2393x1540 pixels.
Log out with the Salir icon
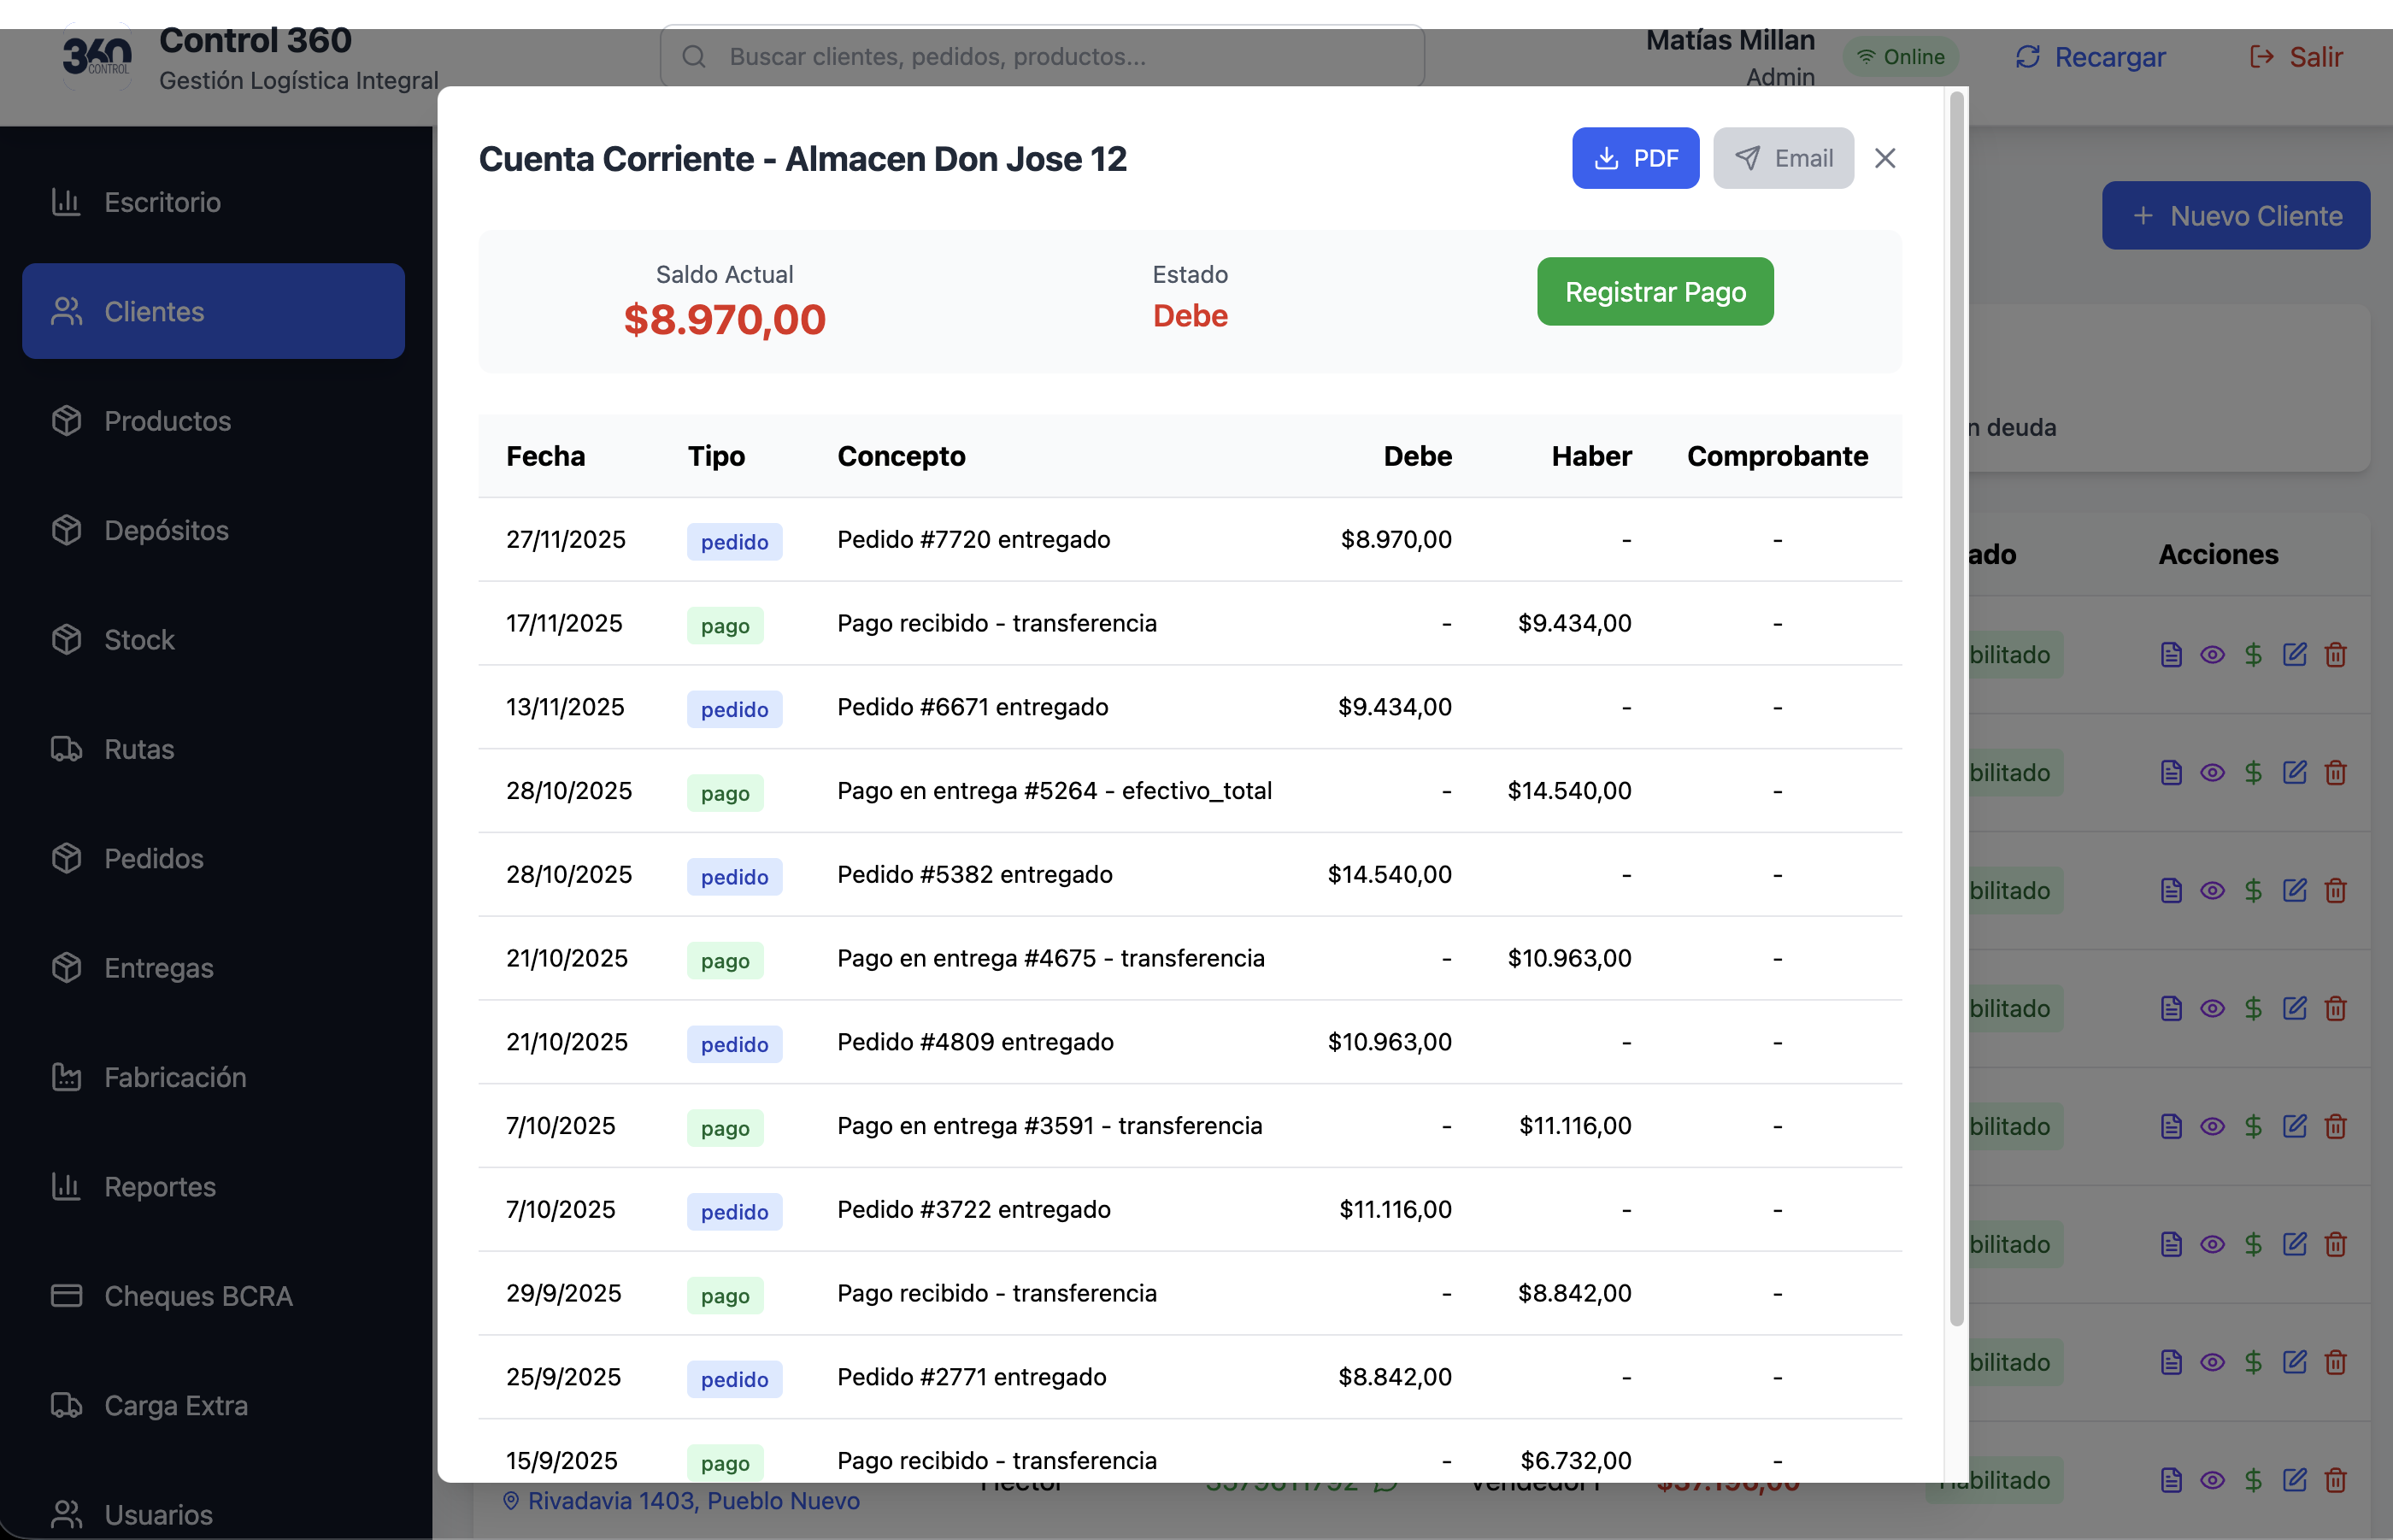point(2261,57)
